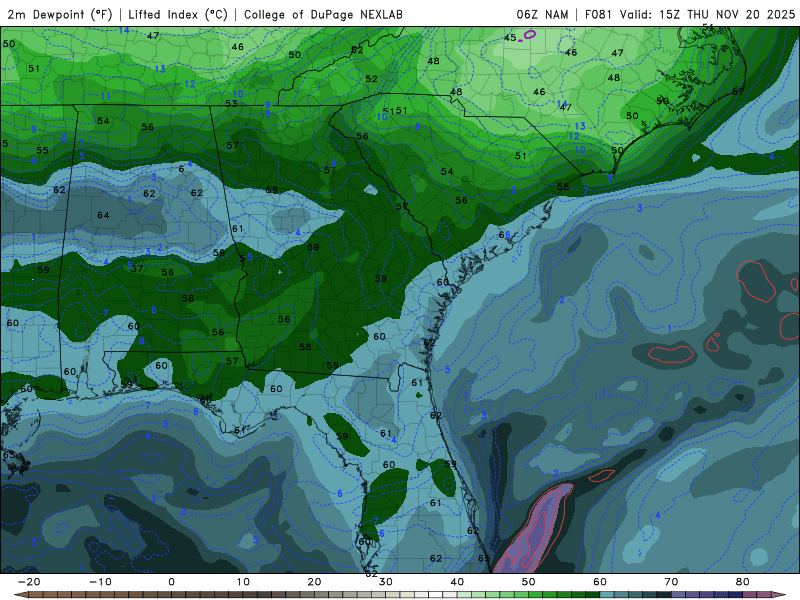
Task: Click the "Valid: 15Z THU NOV 20 2025" text
Action: click(707, 14)
